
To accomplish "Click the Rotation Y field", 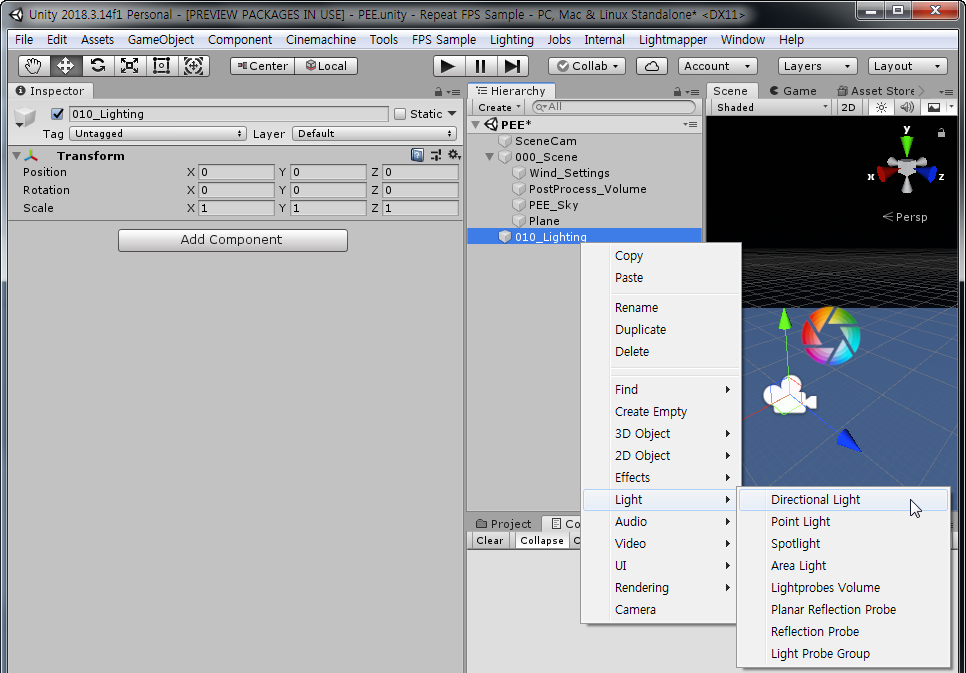I will (x=328, y=190).
